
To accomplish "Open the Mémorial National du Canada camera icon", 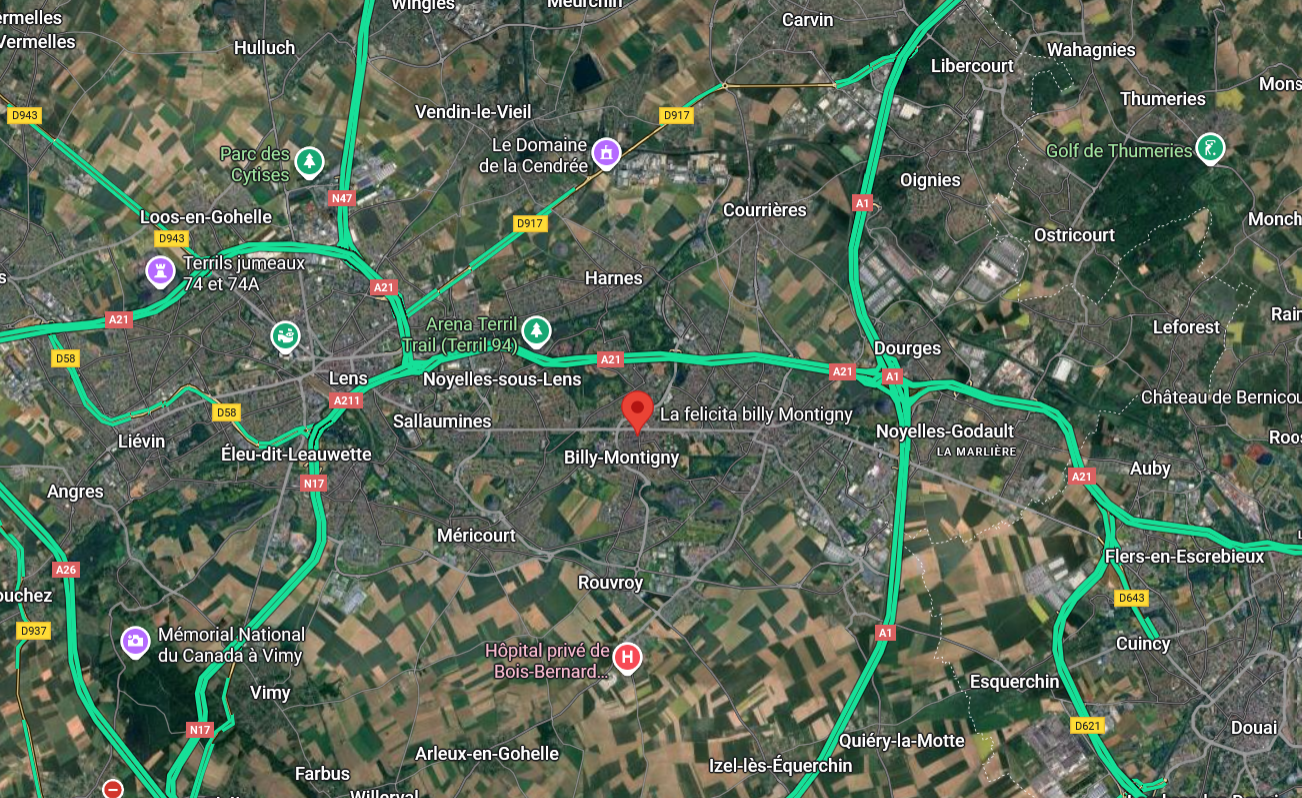I will 135,640.
